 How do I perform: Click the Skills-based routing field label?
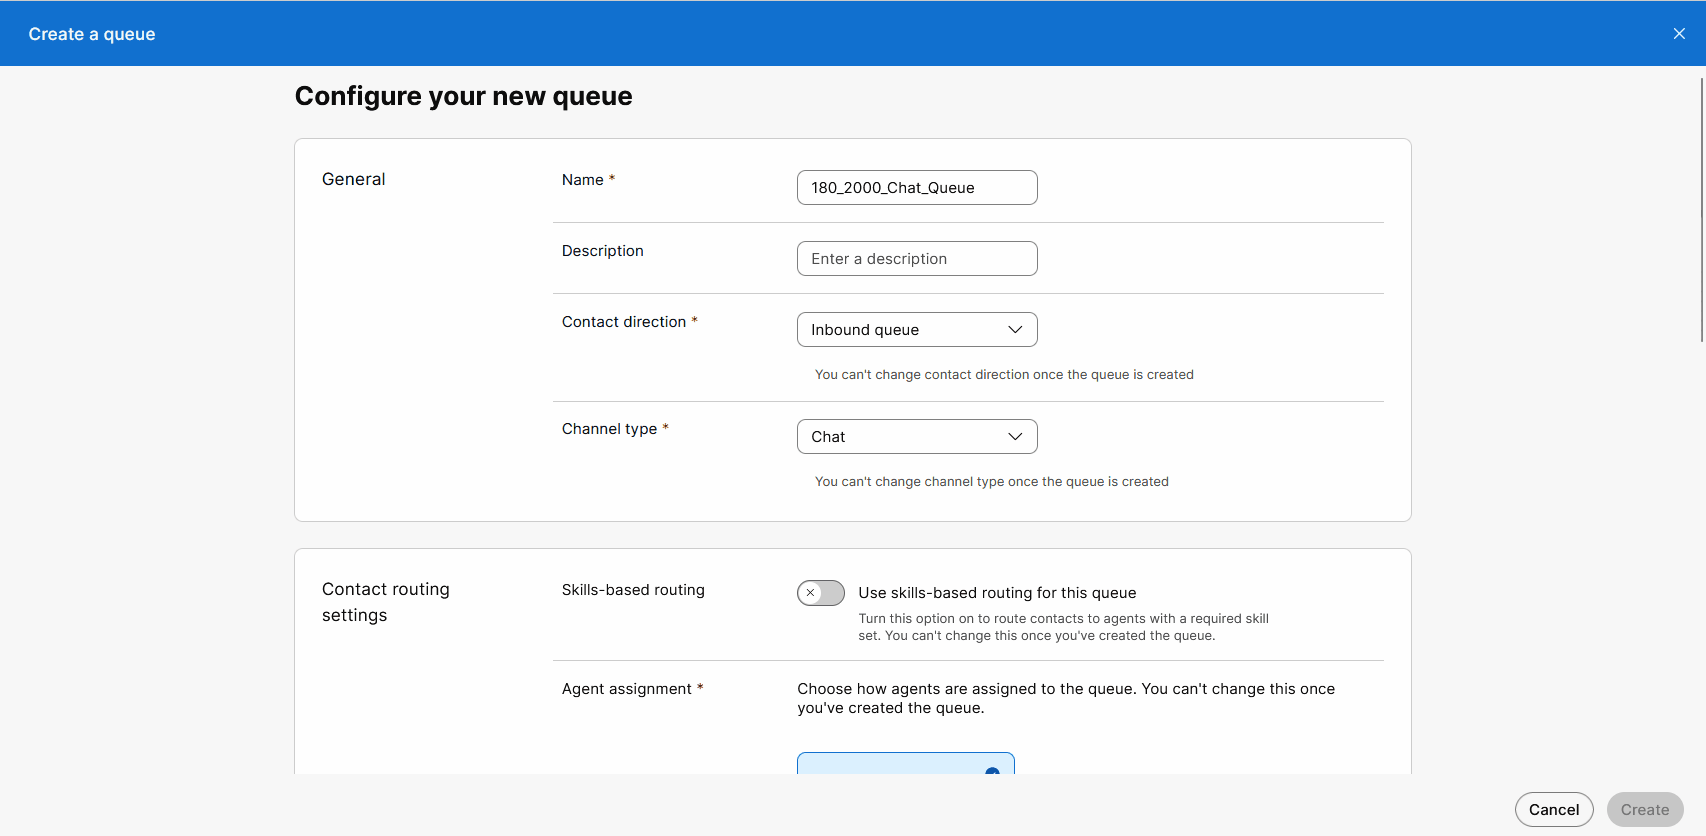pyautogui.click(x=633, y=590)
